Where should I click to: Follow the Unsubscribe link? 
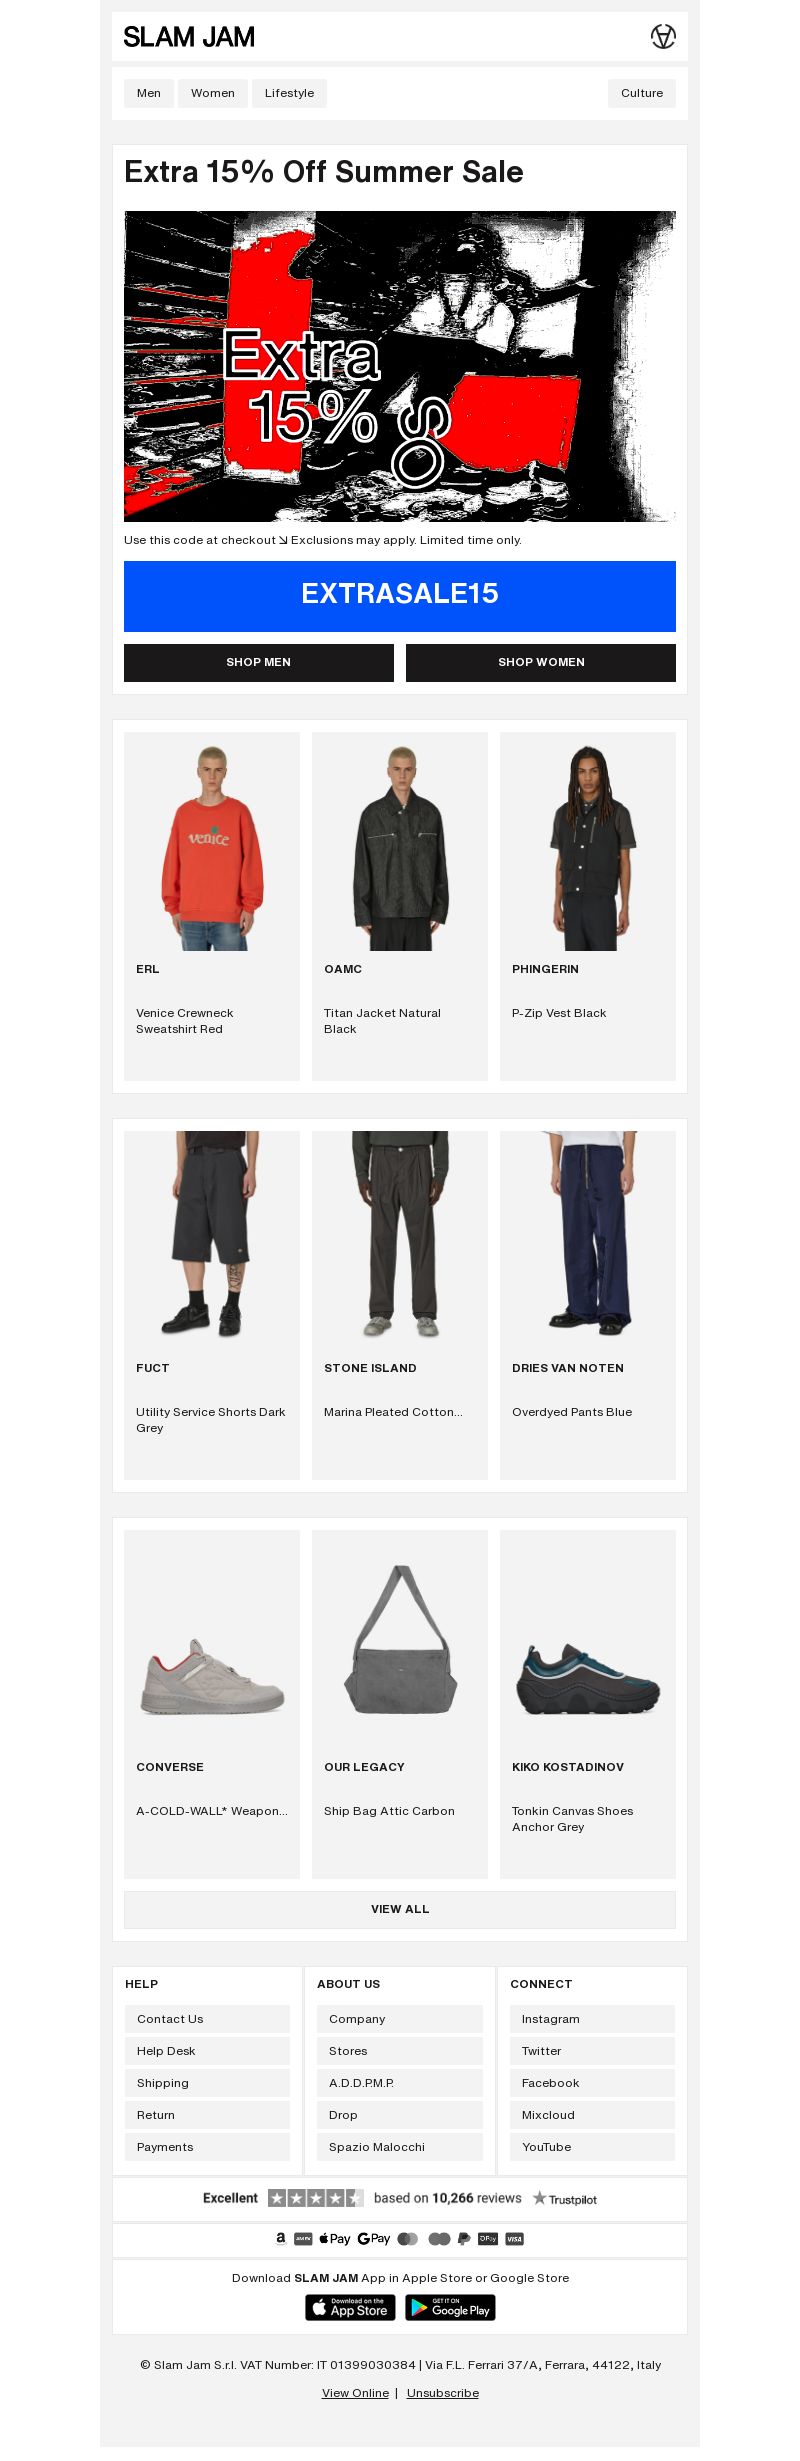pyautogui.click(x=443, y=2393)
